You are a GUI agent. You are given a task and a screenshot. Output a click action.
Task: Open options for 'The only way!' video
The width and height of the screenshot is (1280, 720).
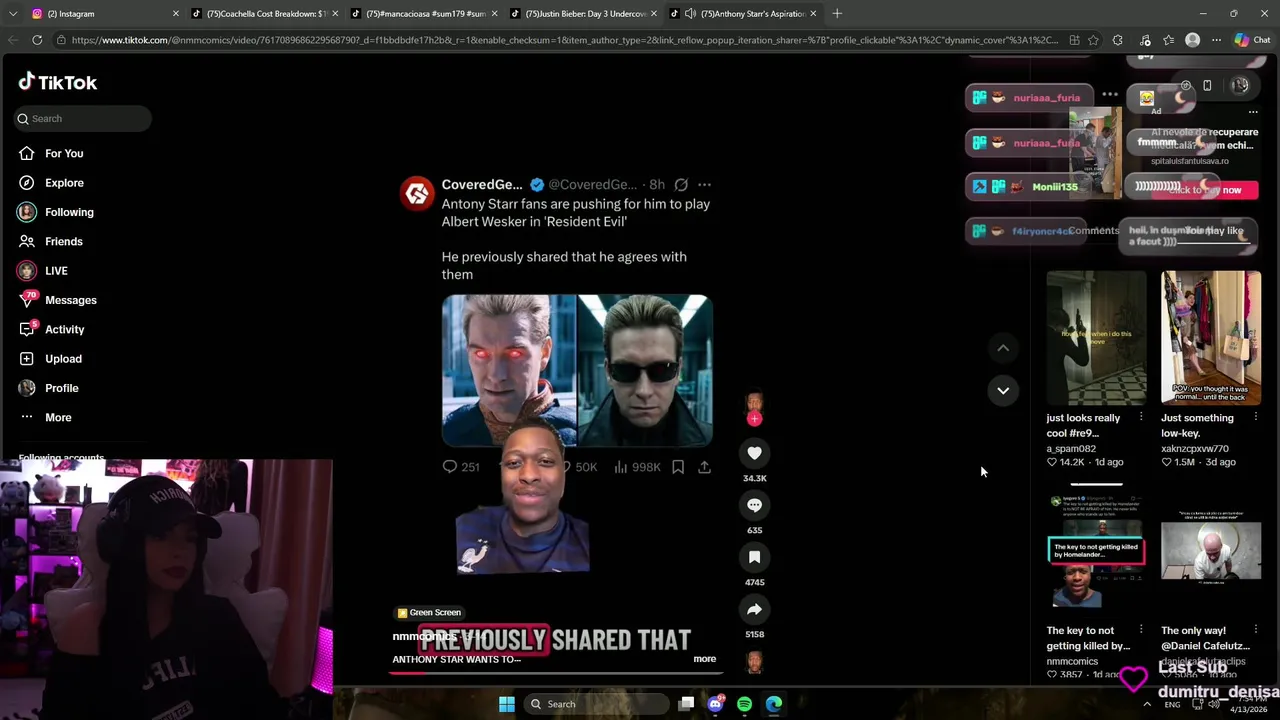point(1255,630)
